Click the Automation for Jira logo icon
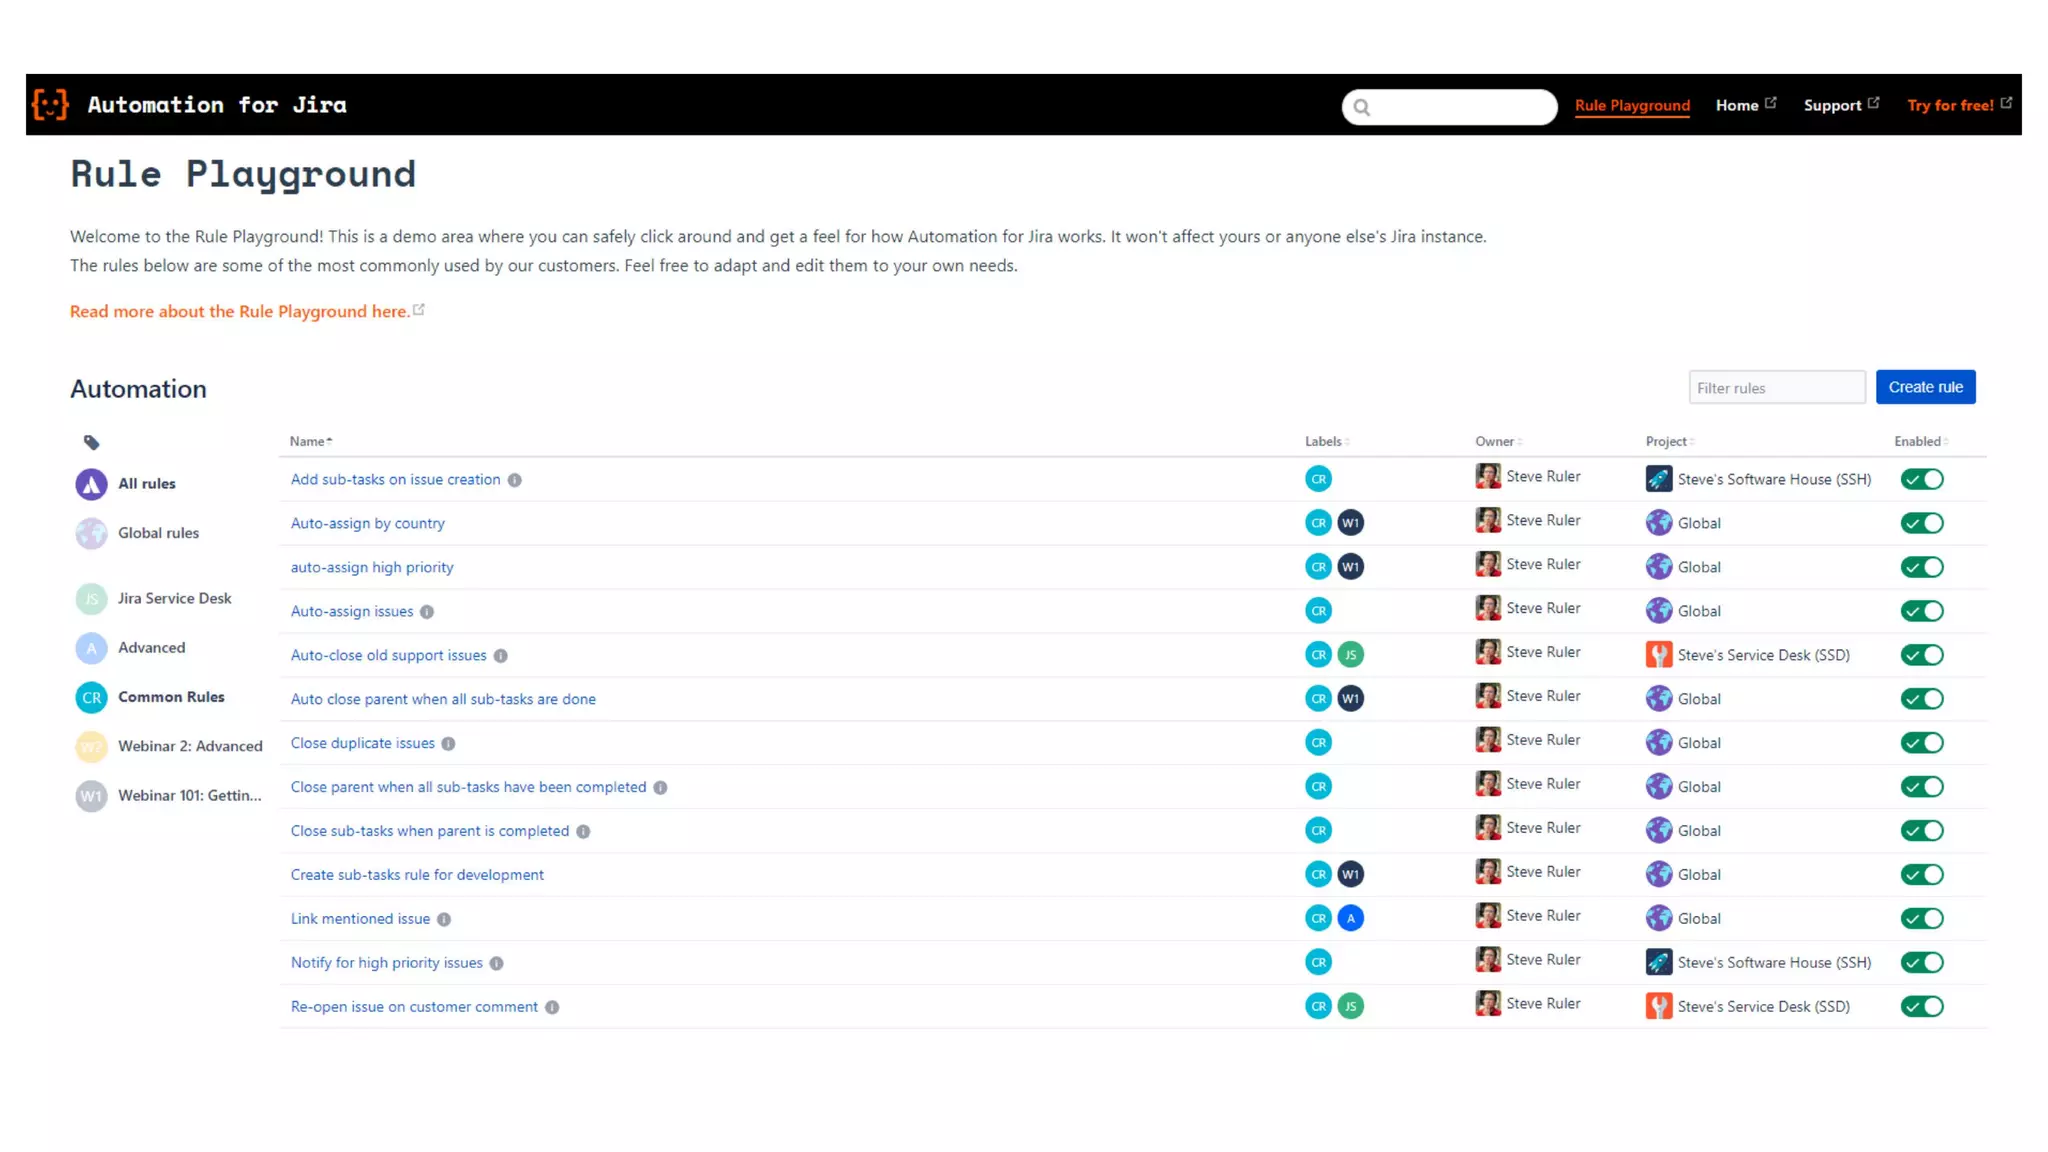 click(x=50, y=104)
